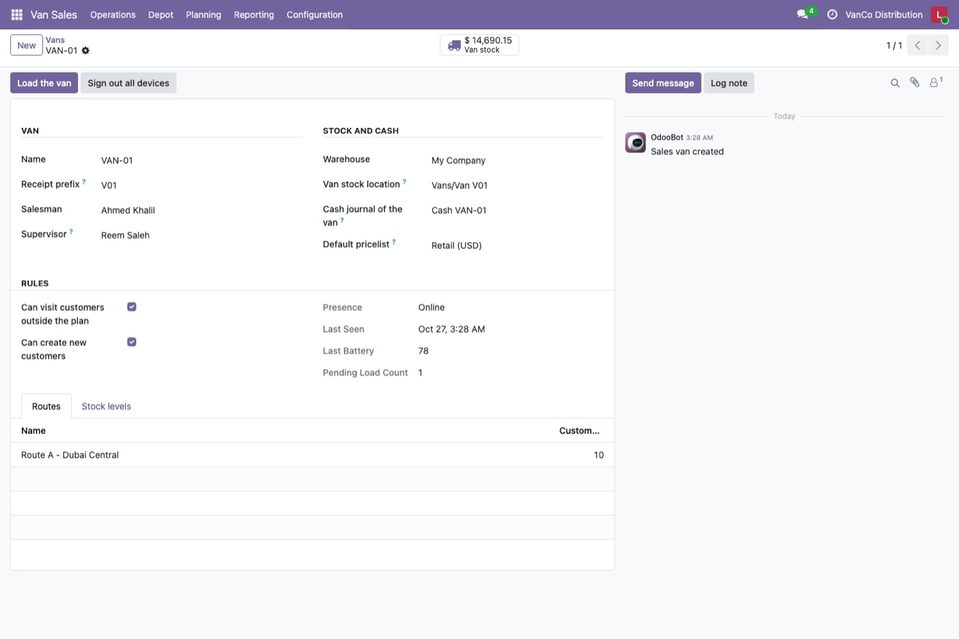Click the OdooBot avatar
This screenshot has height=639, width=959.
coord(635,142)
